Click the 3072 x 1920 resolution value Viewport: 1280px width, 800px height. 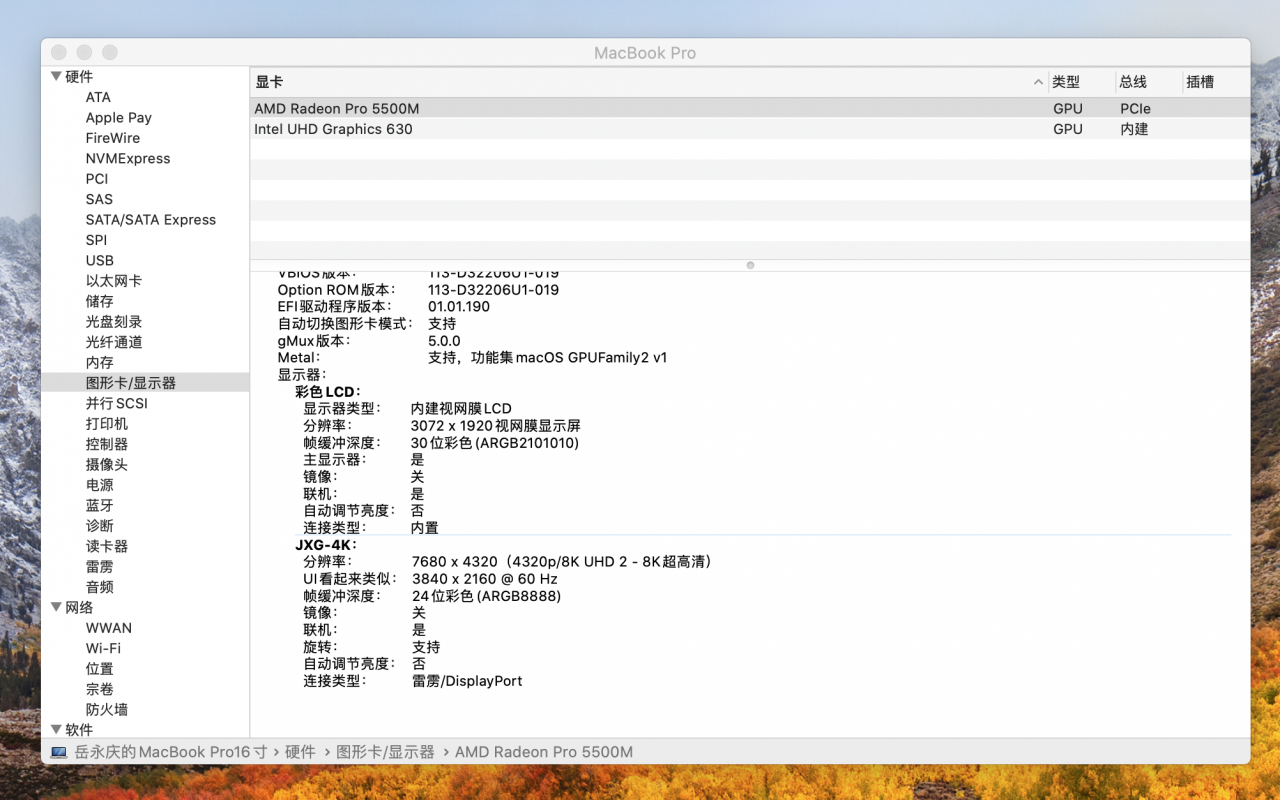tap(496, 425)
